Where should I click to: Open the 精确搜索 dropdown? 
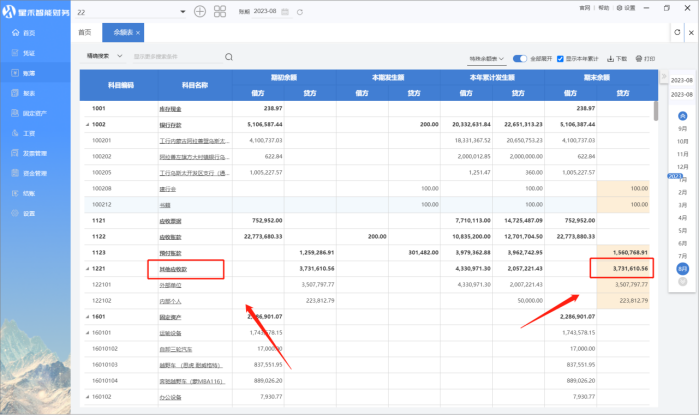coord(104,57)
